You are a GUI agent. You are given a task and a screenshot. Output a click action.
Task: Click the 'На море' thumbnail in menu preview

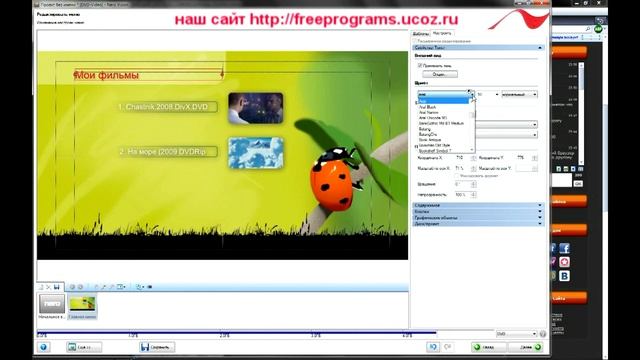[x=256, y=153]
